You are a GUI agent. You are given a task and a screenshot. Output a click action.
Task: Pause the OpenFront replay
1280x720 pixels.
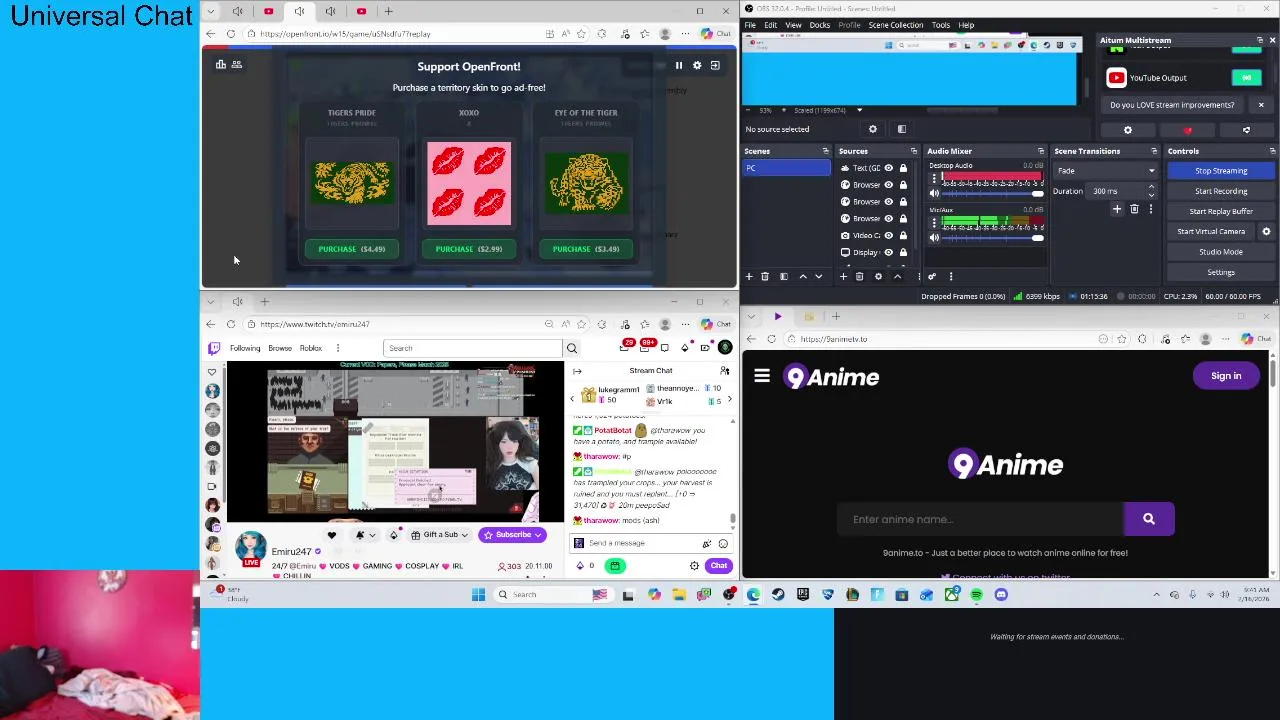pos(679,66)
